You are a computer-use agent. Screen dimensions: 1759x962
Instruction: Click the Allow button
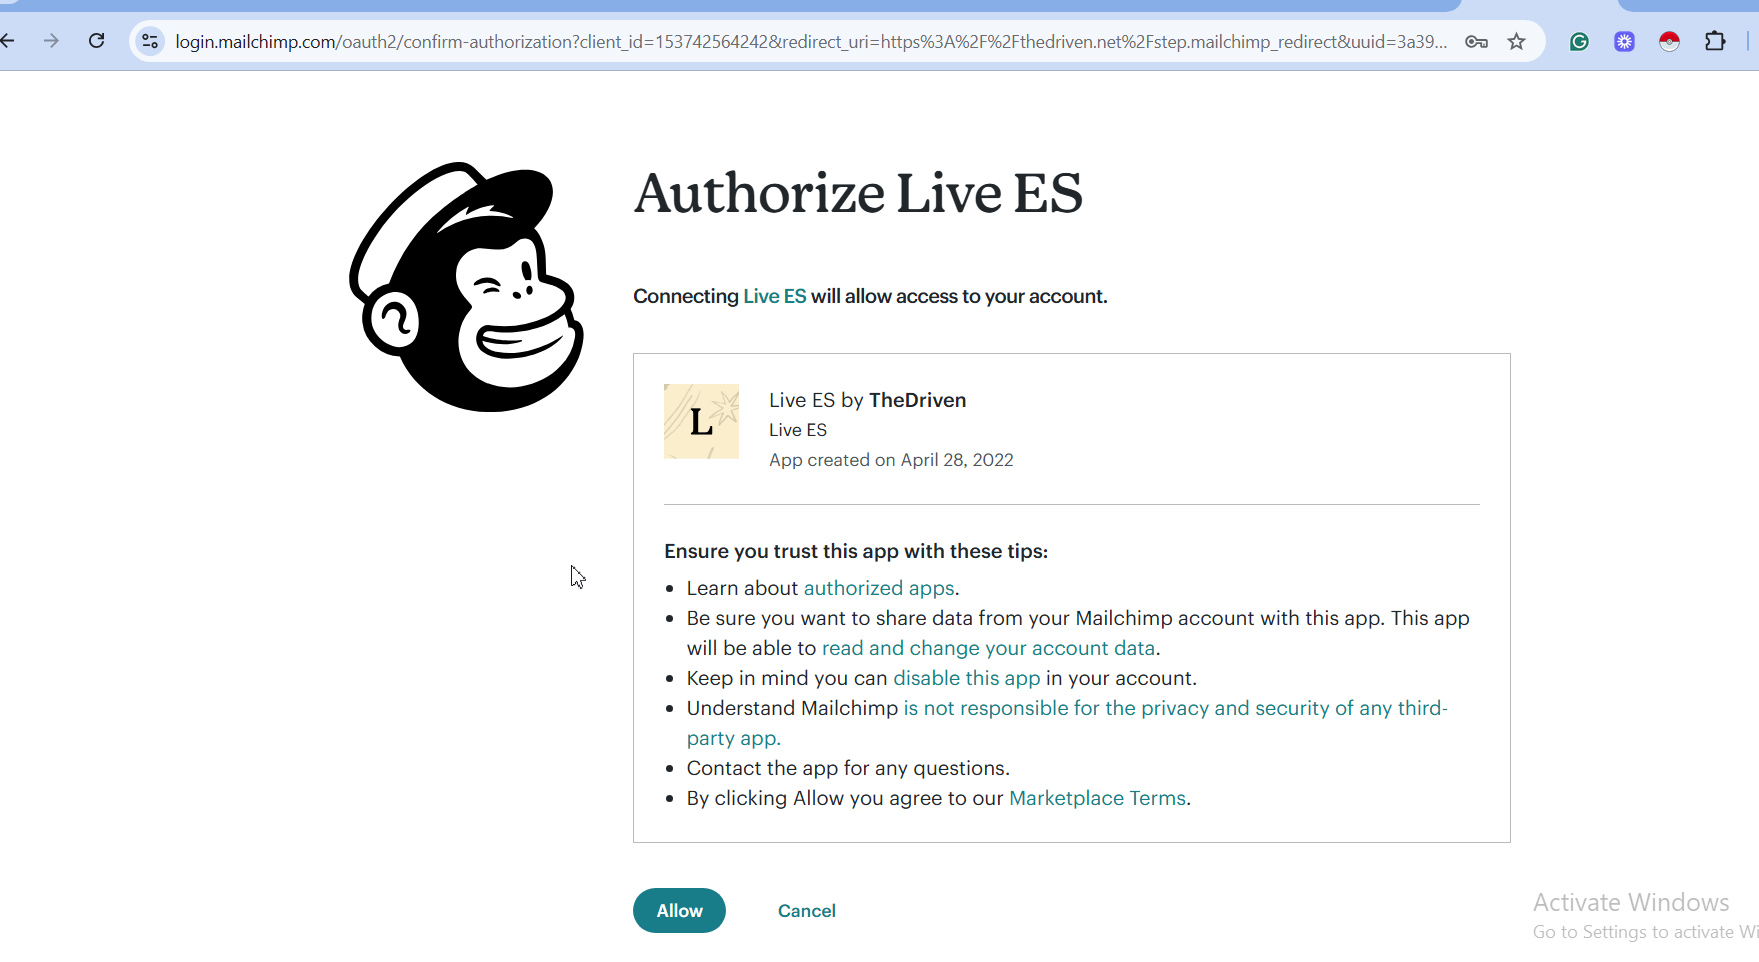tap(679, 910)
